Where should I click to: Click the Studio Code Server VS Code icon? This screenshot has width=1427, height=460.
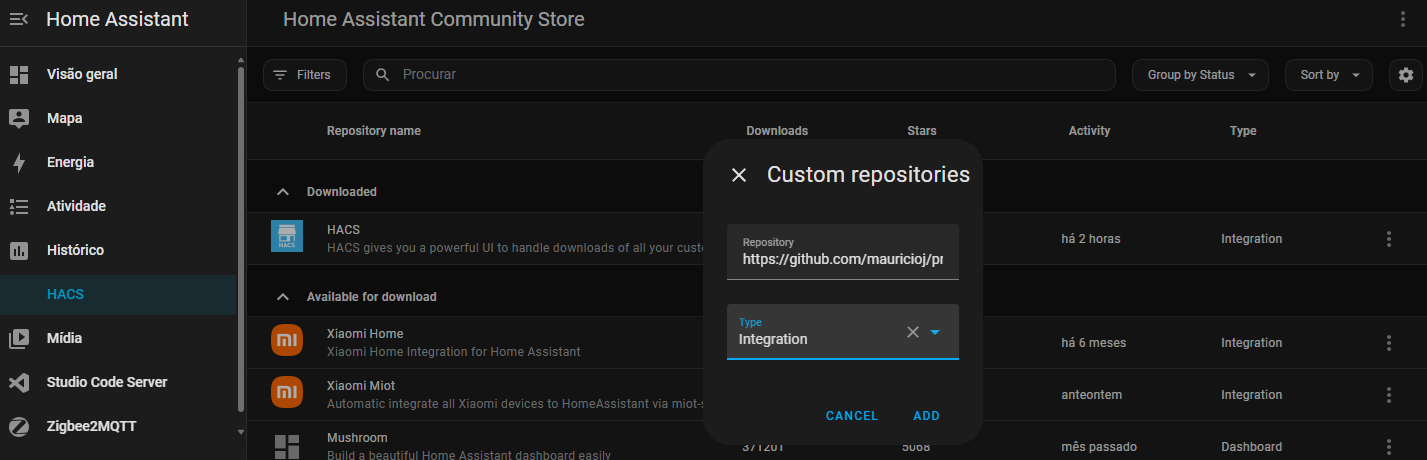point(19,382)
